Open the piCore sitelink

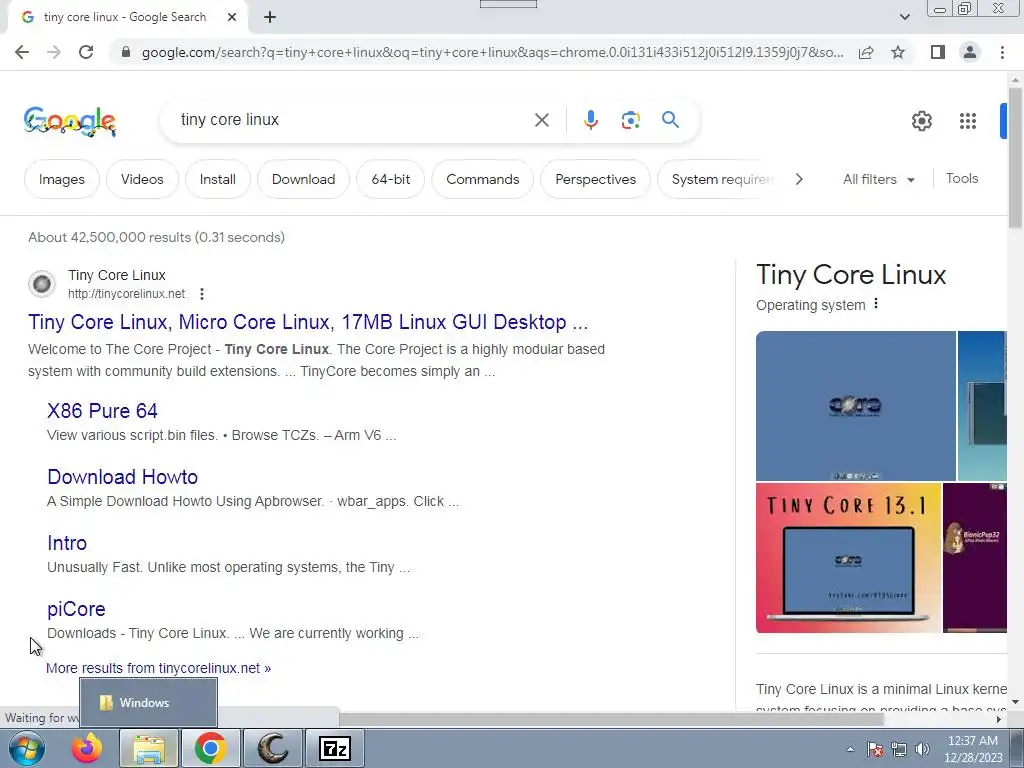(x=76, y=609)
